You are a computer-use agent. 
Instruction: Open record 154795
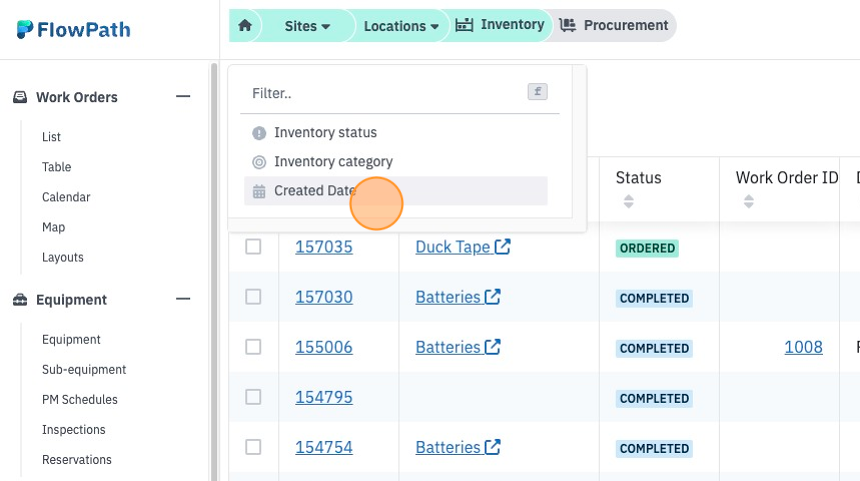click(324, 397)
